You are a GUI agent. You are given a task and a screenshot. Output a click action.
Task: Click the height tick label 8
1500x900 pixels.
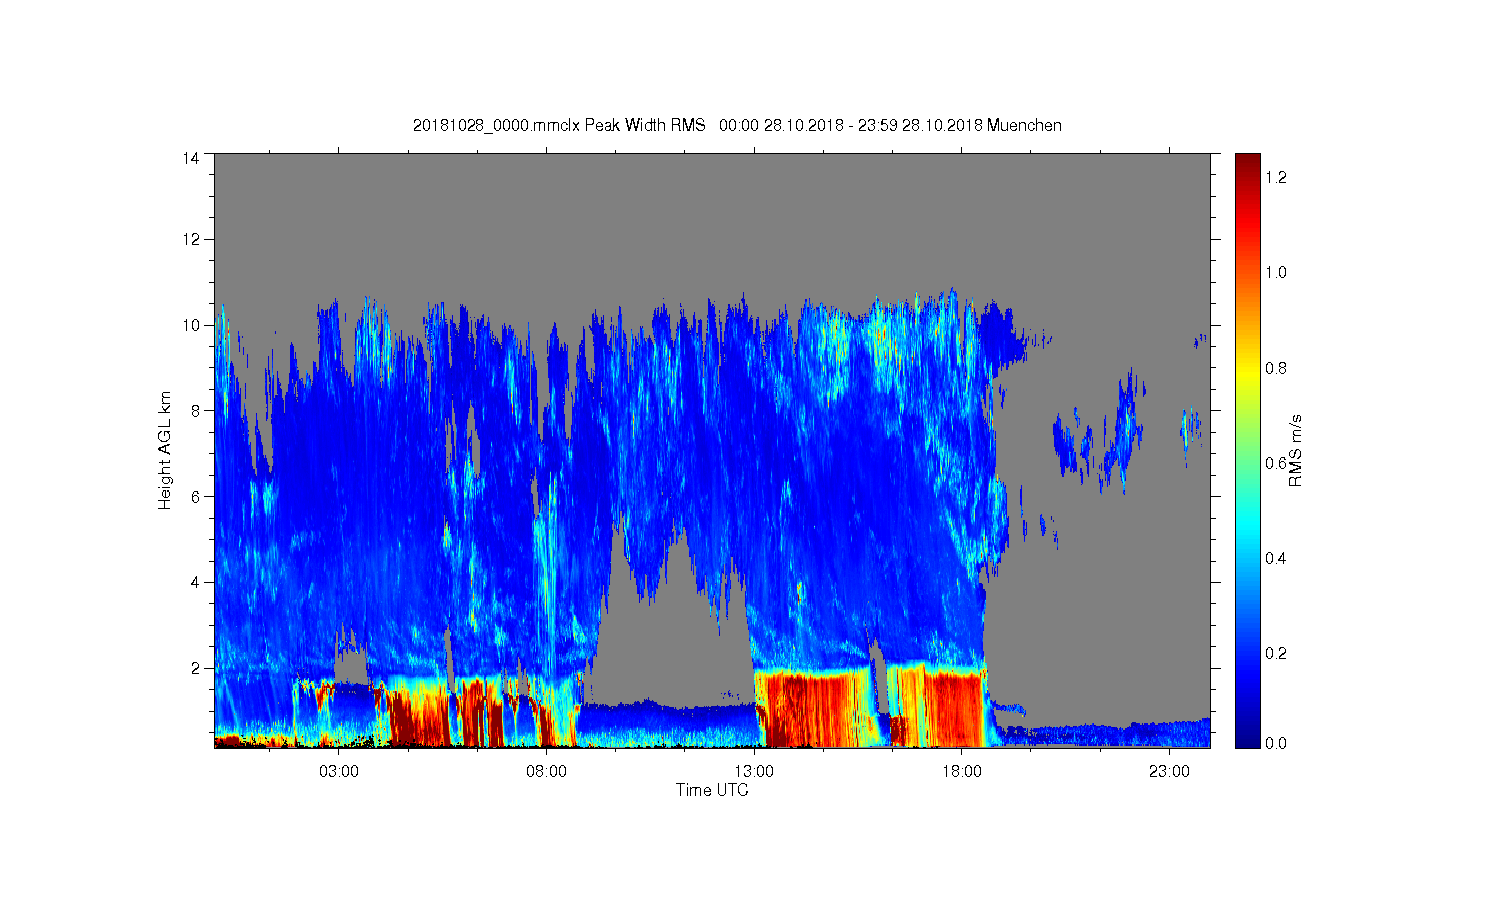pyautogui.click(x=196, y=410)
